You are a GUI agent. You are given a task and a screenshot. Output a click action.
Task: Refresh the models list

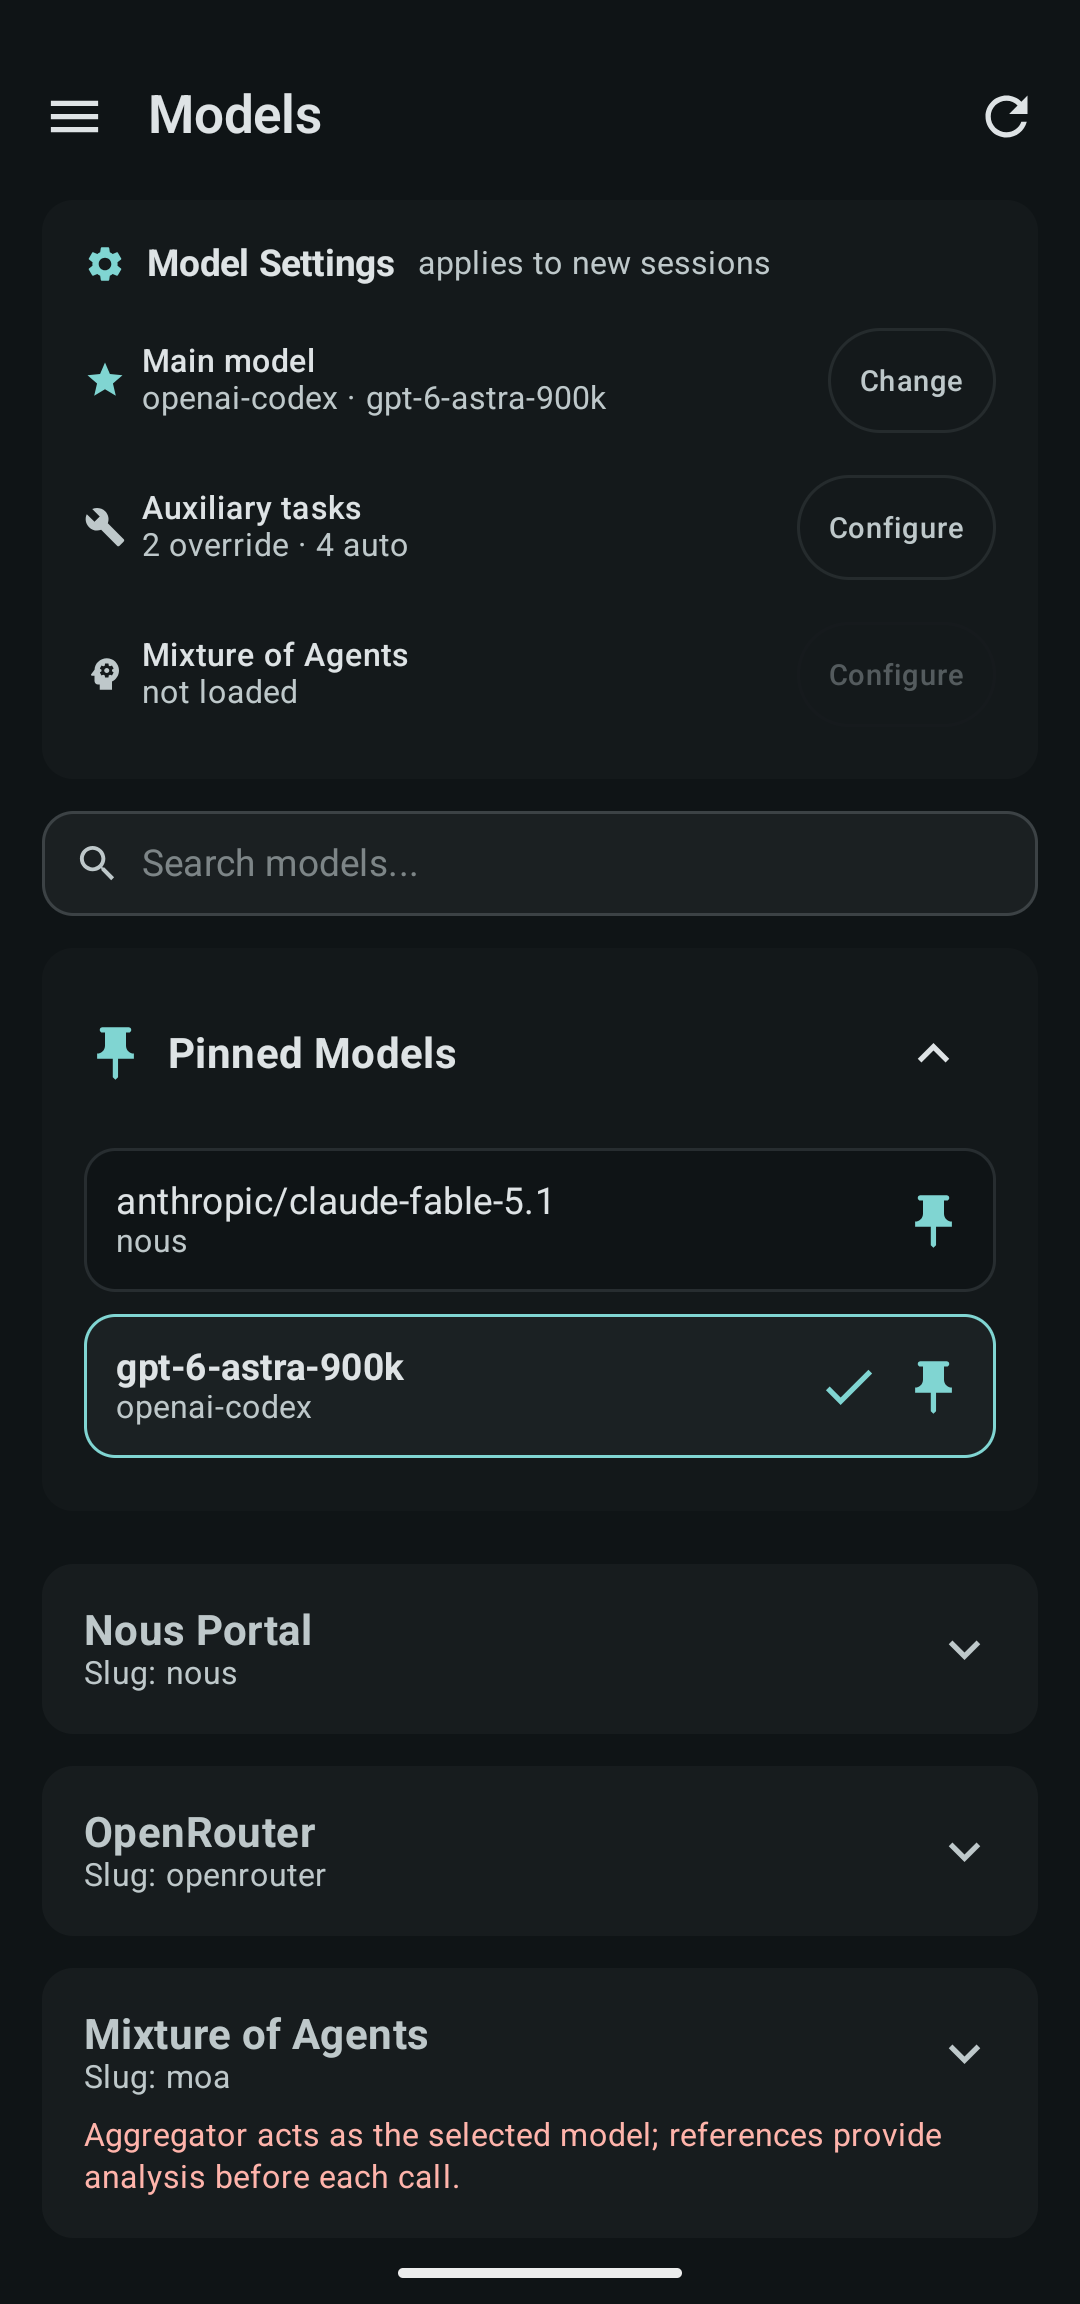(1006, 117)
